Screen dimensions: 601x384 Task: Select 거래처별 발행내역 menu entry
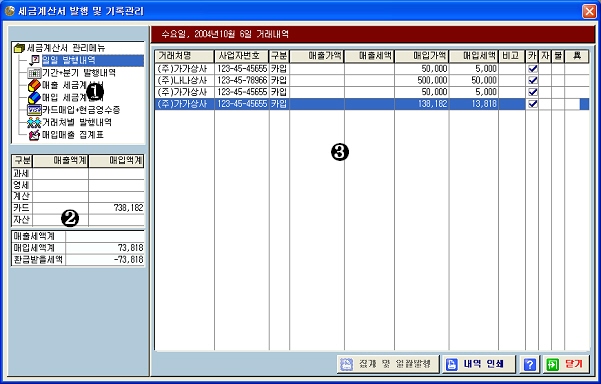[77, 123]
